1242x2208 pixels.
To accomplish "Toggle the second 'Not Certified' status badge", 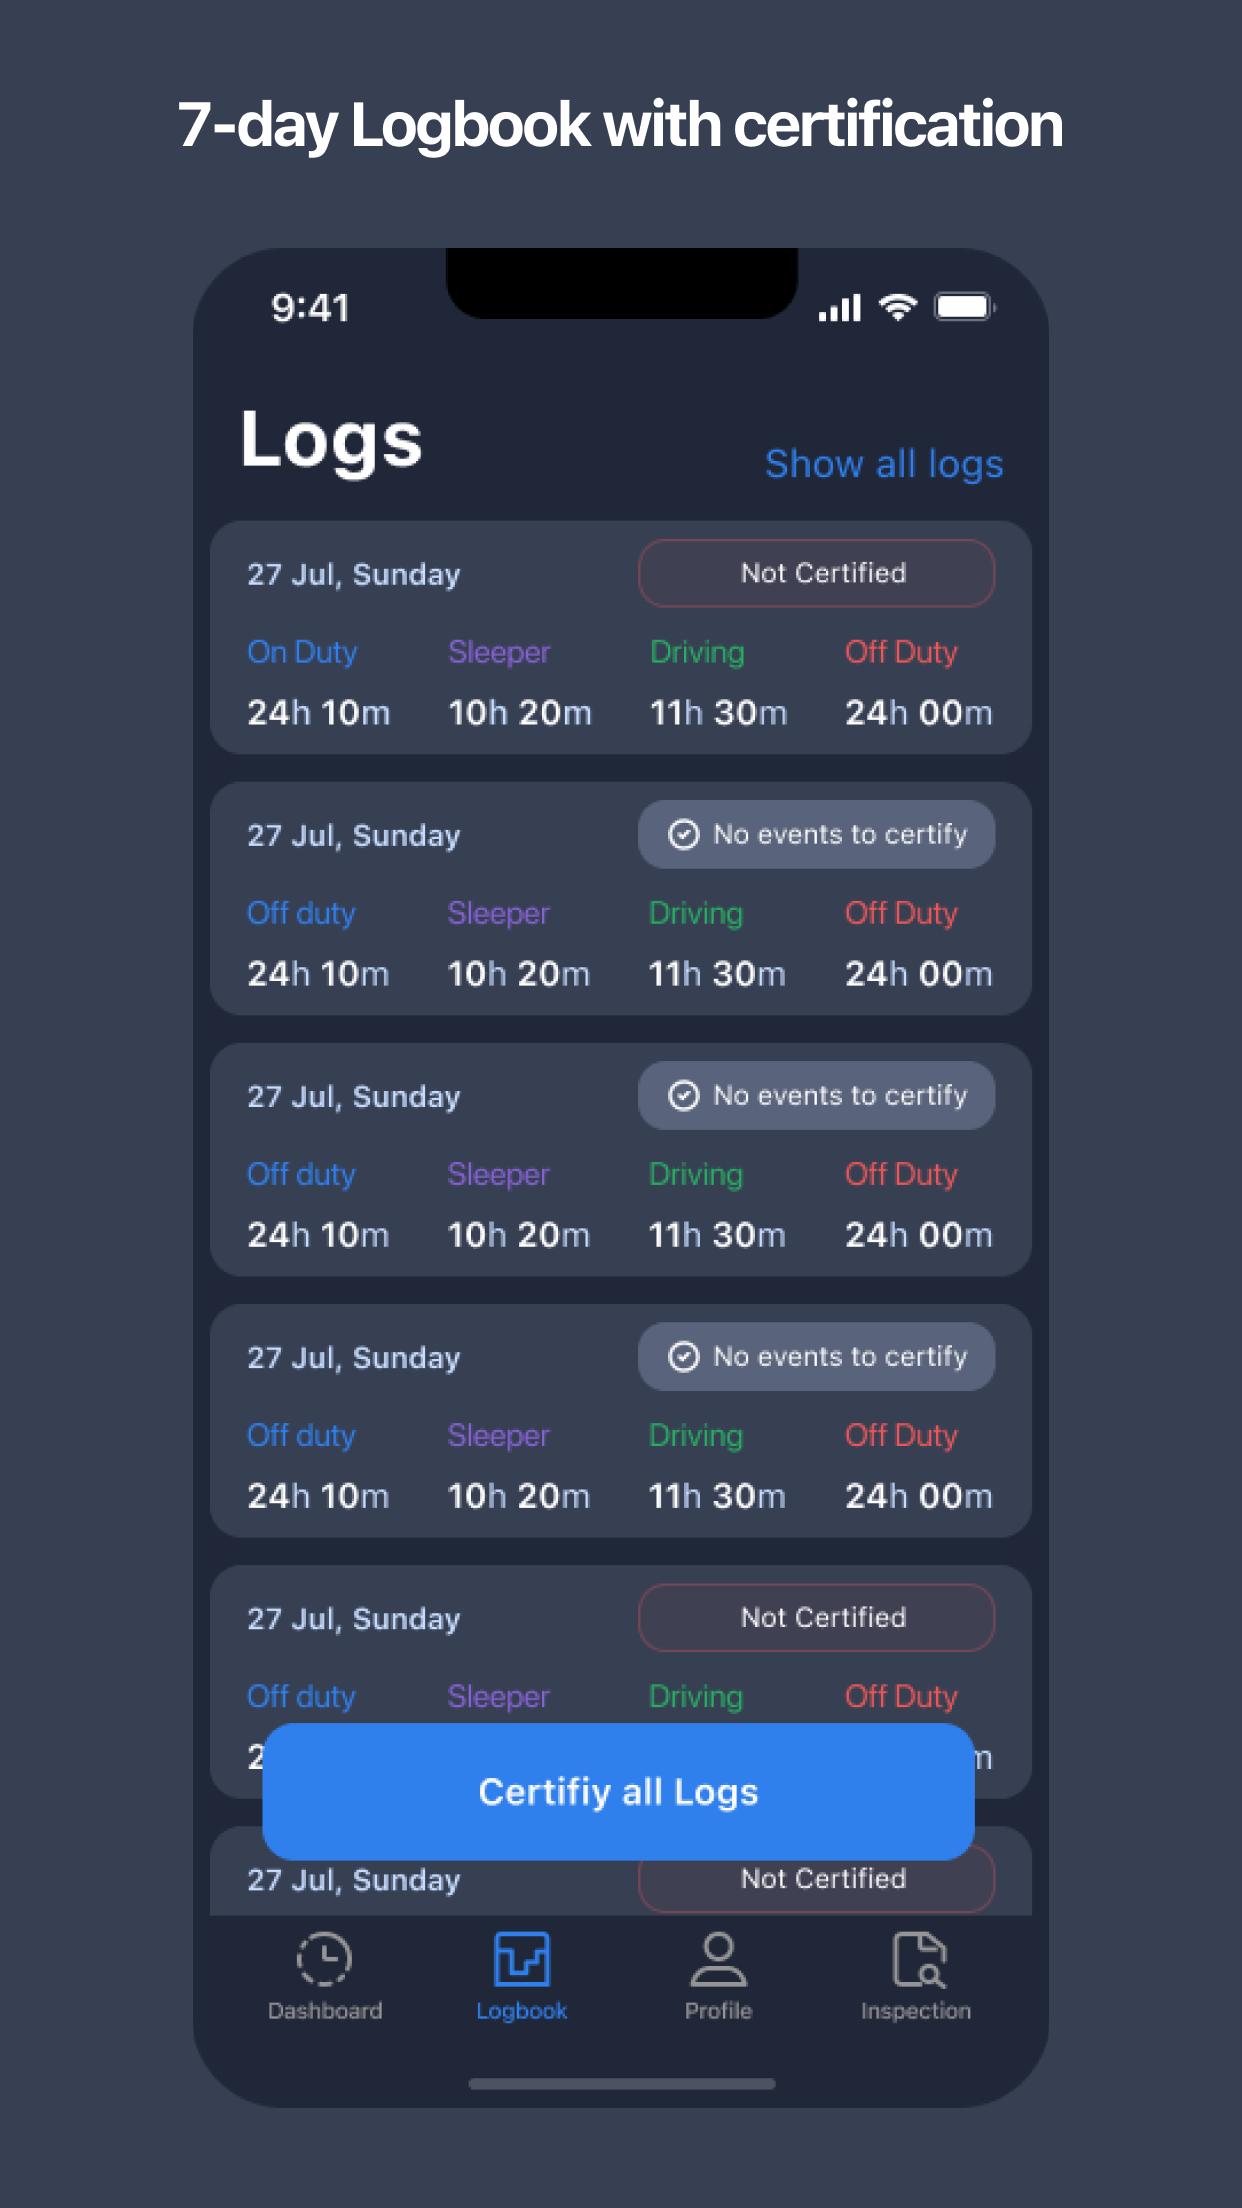I will pos(815,1617).
